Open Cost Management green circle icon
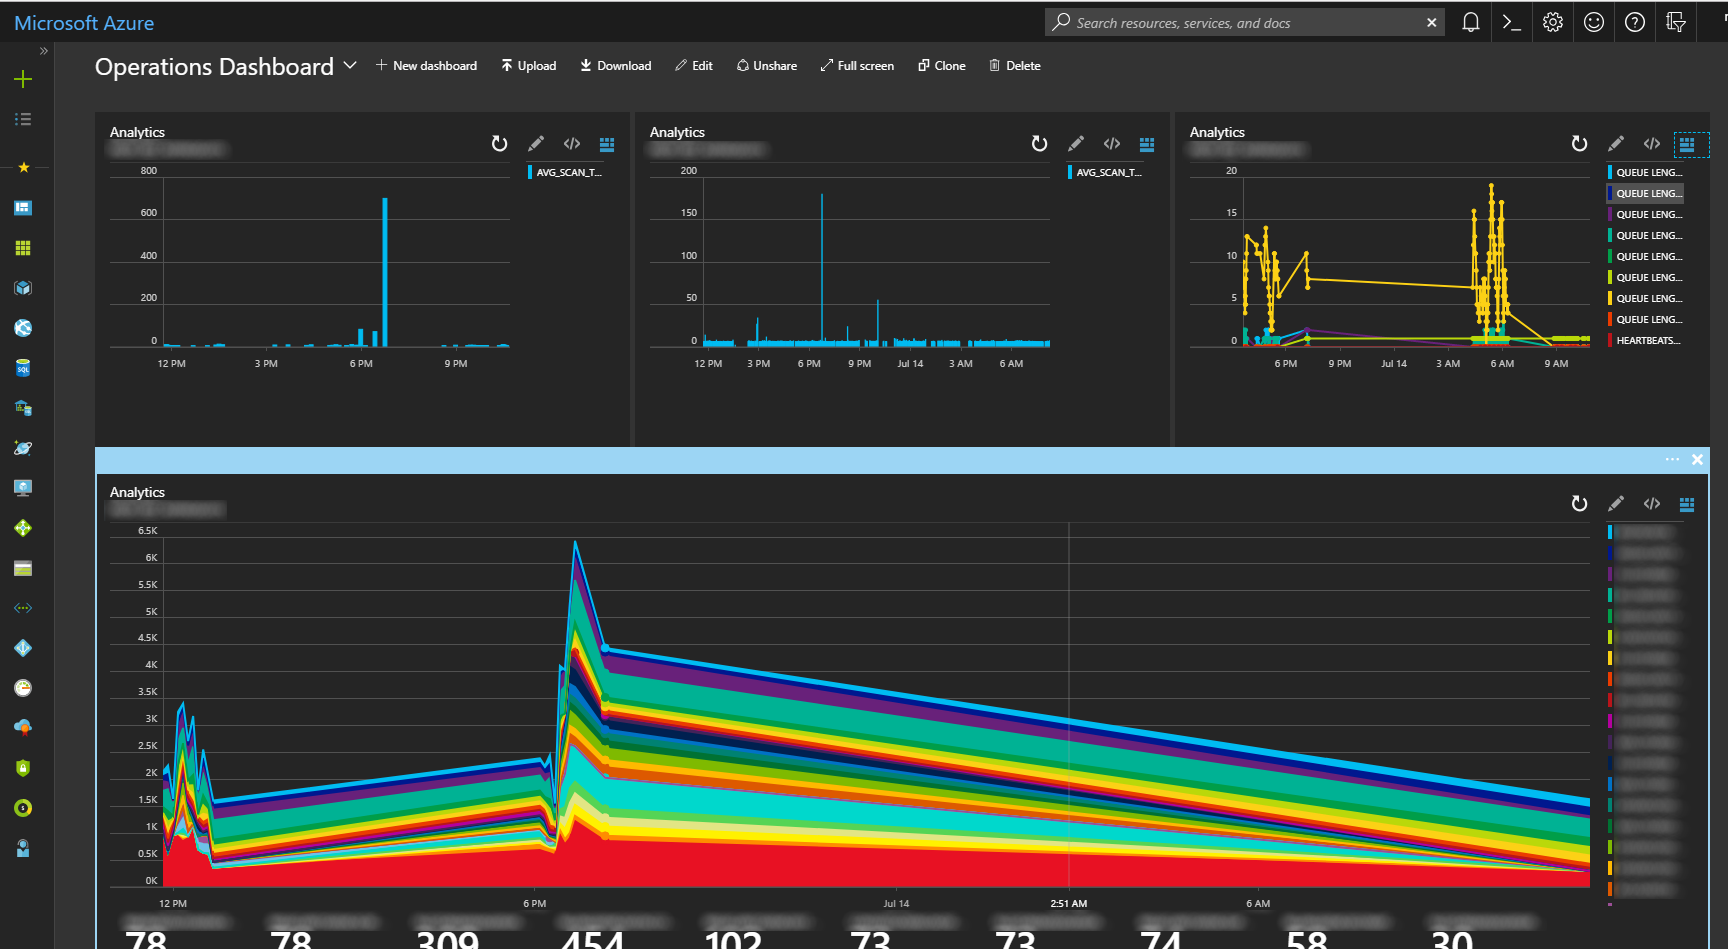This screenshot has width=1728, height=949. tap(23, 808)
